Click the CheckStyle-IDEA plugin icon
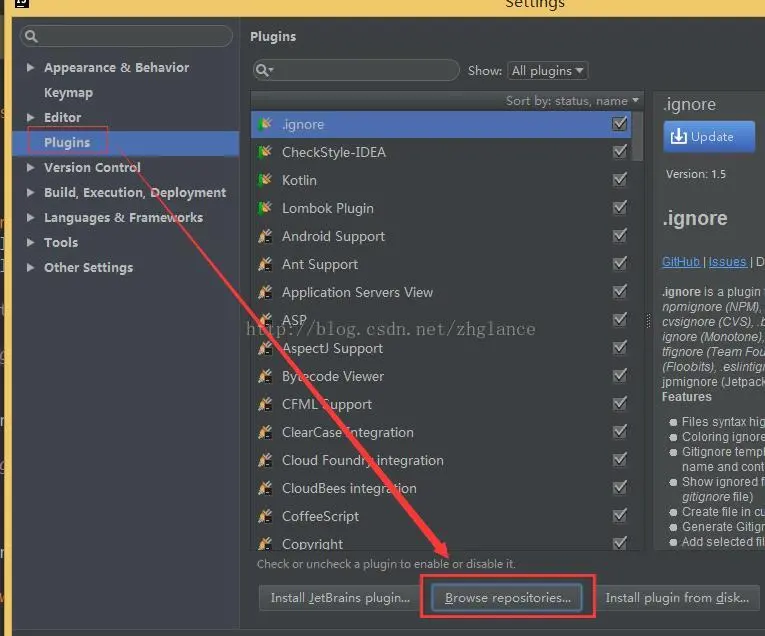The height and width of the screenshot is (636, 765). pos(265,152)
